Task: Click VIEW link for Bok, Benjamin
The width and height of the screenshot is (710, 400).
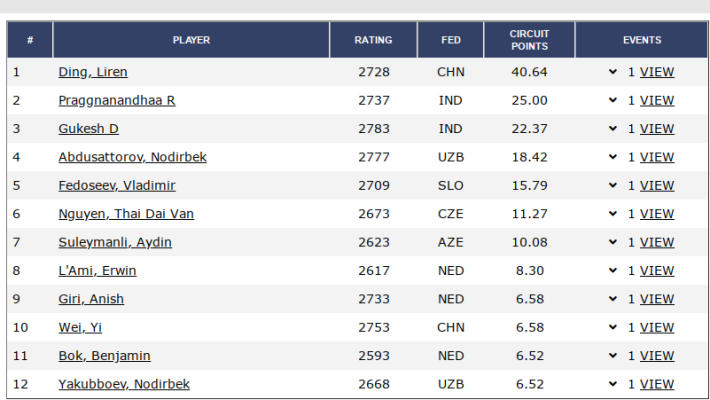Action: pyautogui.click(x=657, y=356)
